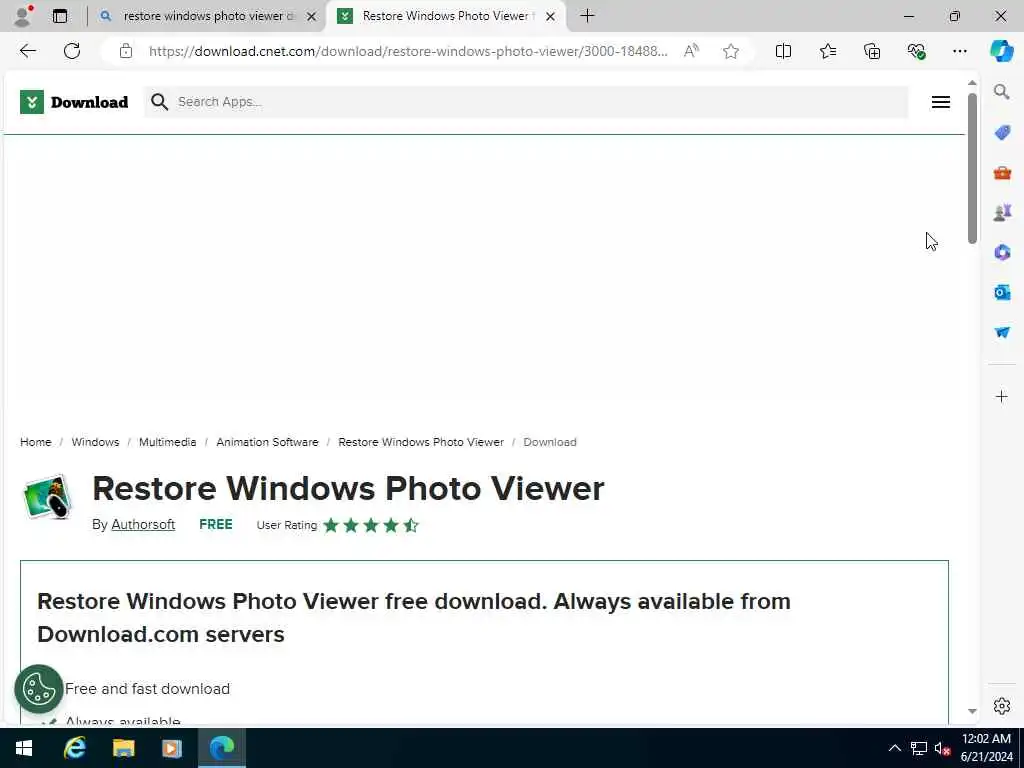Click the scrollbar up arrow
Image resolution: width=1024 pixels, height=768 pixels.
click(x=972, y=83)
